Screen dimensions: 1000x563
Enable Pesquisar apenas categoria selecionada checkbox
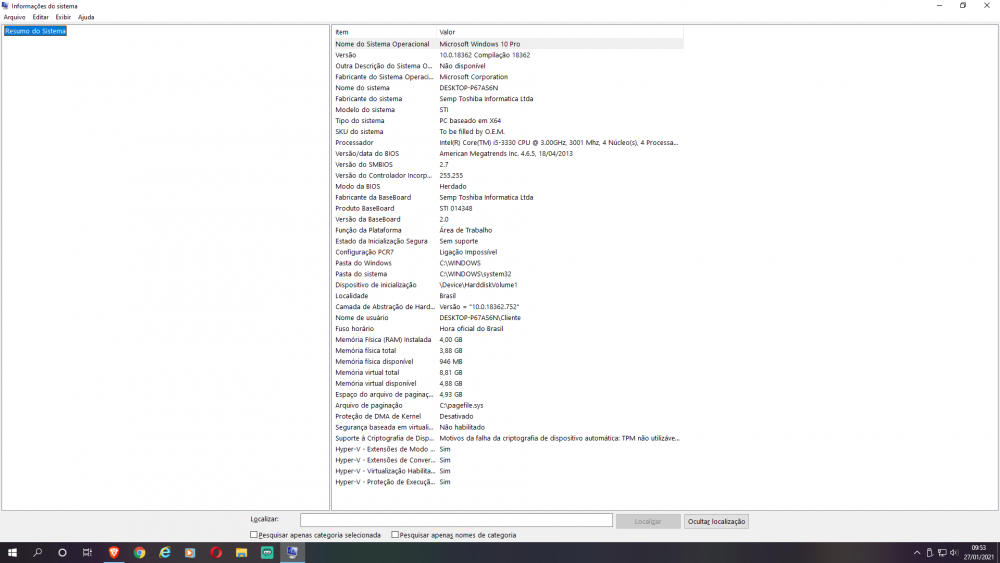coord(254,535)
